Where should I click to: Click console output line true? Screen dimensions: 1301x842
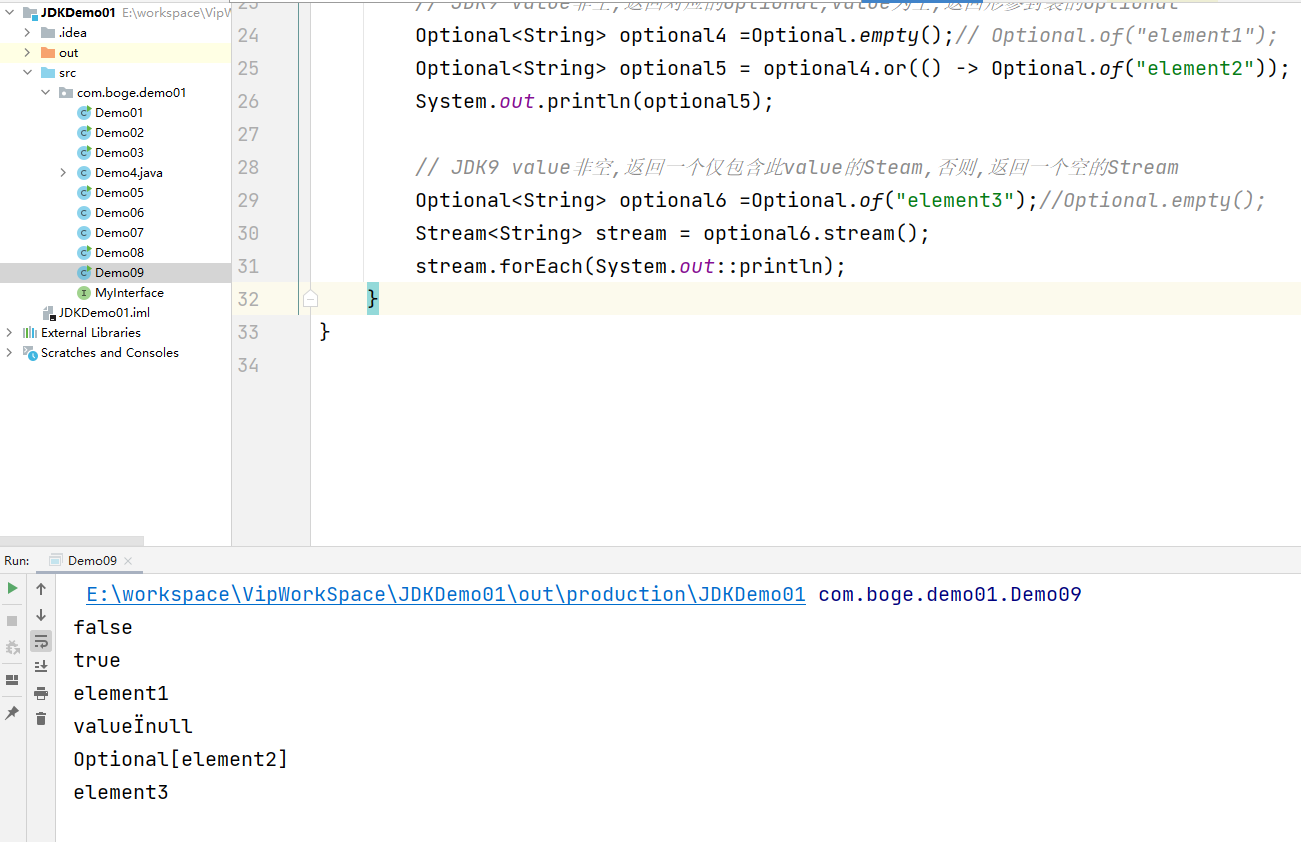click(x=97, y=660)
